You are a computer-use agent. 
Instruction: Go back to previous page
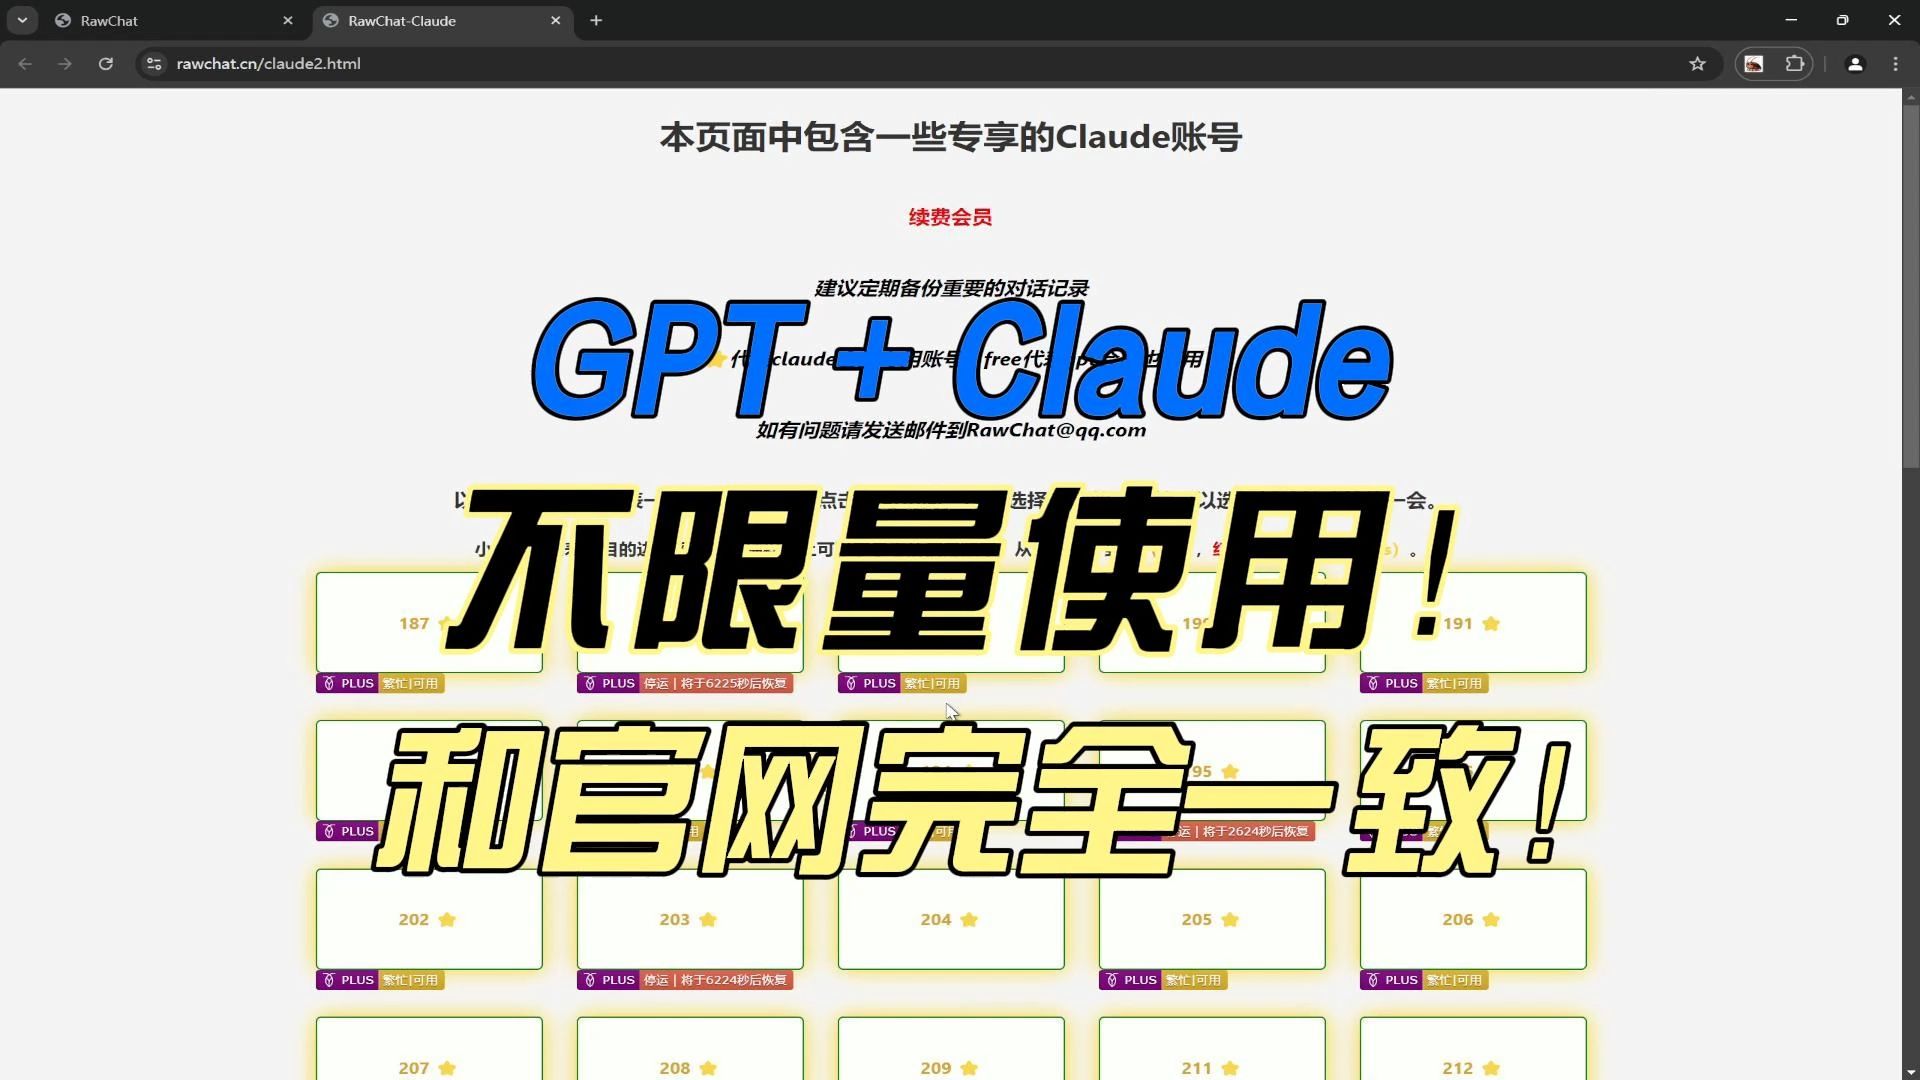(25, 64)
